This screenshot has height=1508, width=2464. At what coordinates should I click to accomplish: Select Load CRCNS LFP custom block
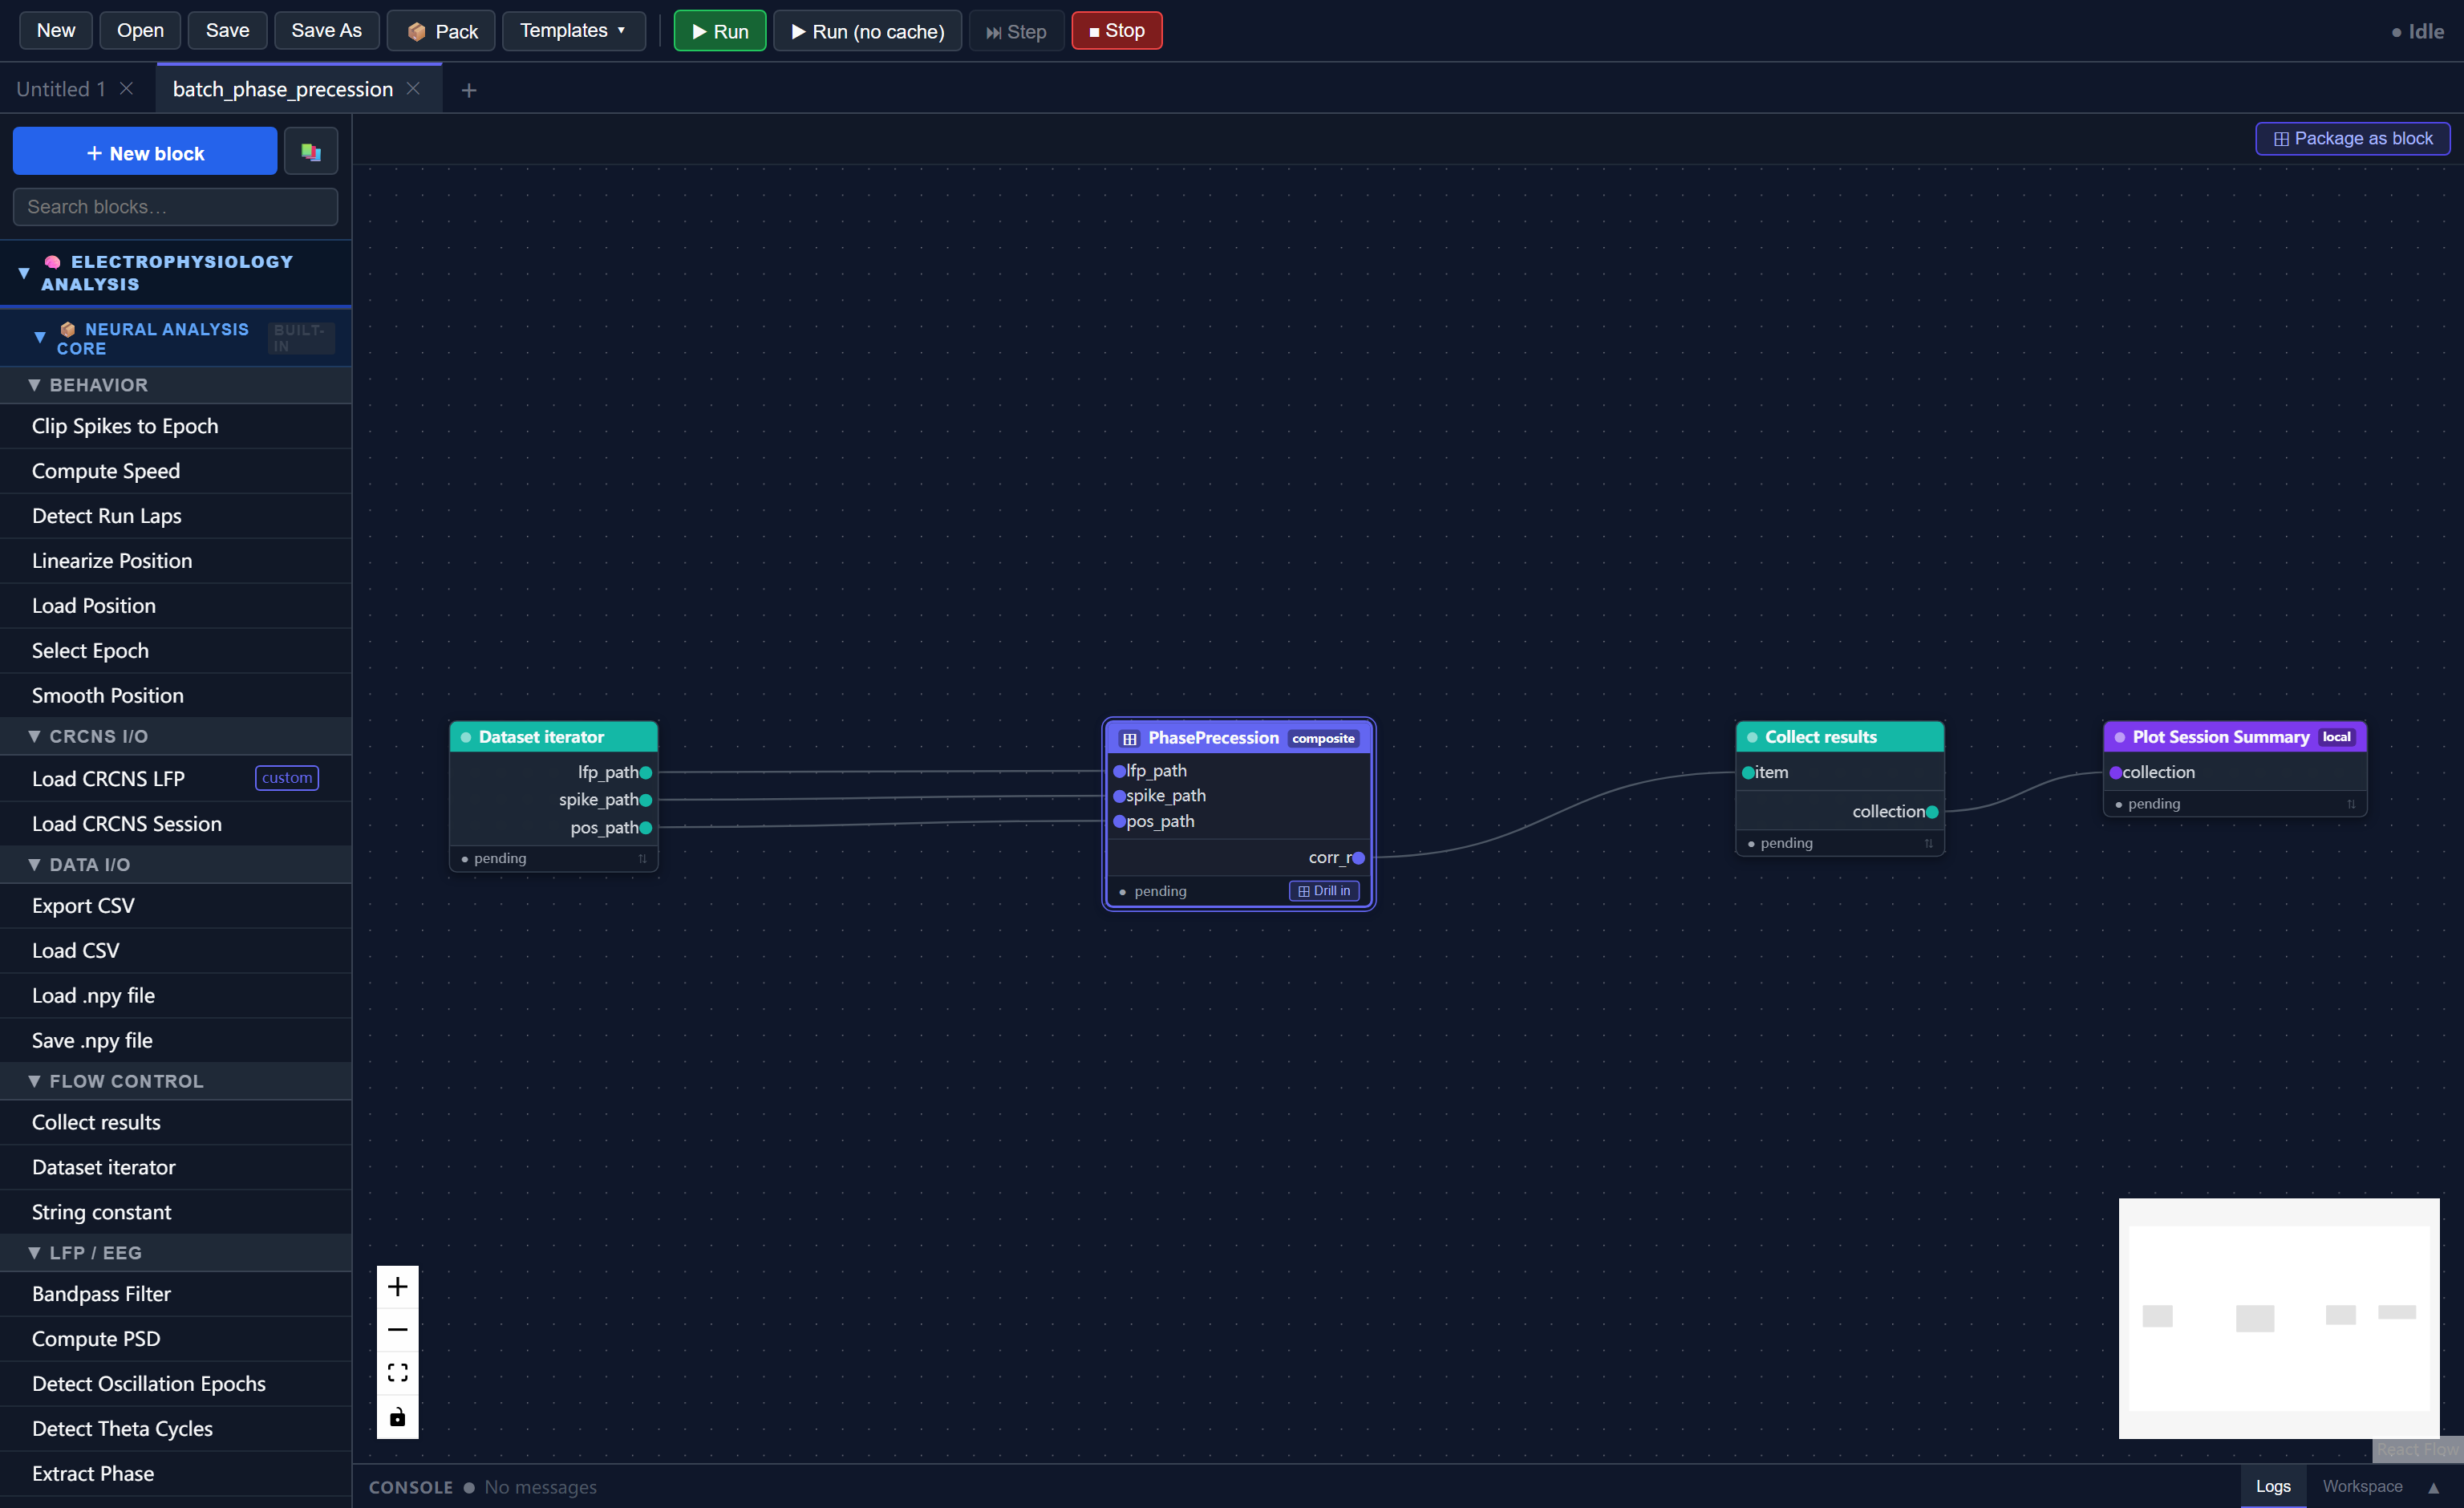(175, 778)
